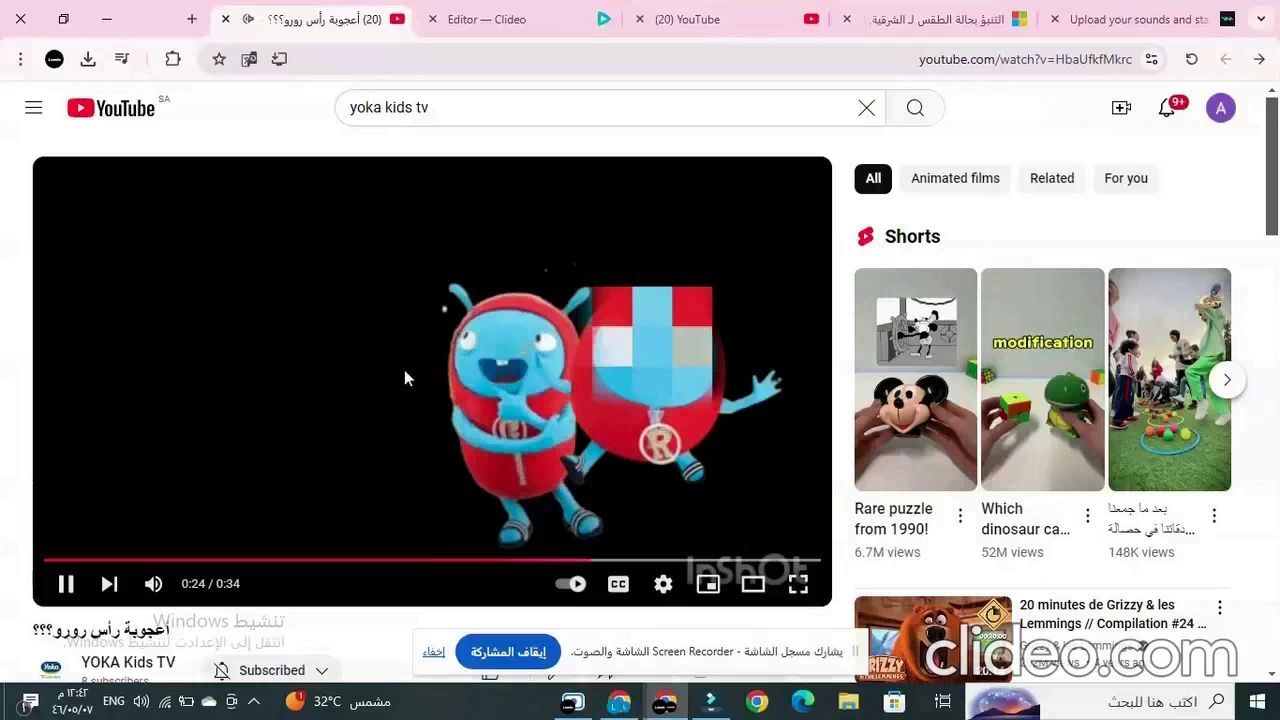
Task: Pause the playing video
Action: 66,584
